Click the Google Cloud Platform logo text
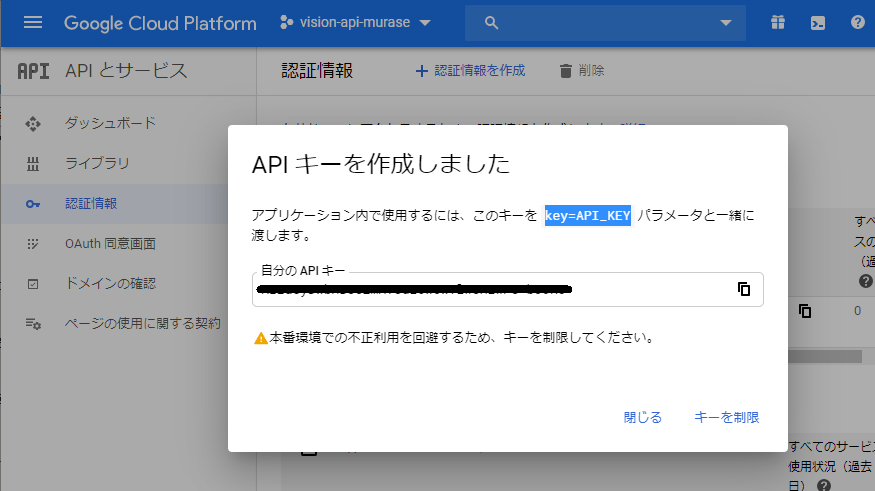The width and height of the screenshot is (875, 491). [160, 23]
